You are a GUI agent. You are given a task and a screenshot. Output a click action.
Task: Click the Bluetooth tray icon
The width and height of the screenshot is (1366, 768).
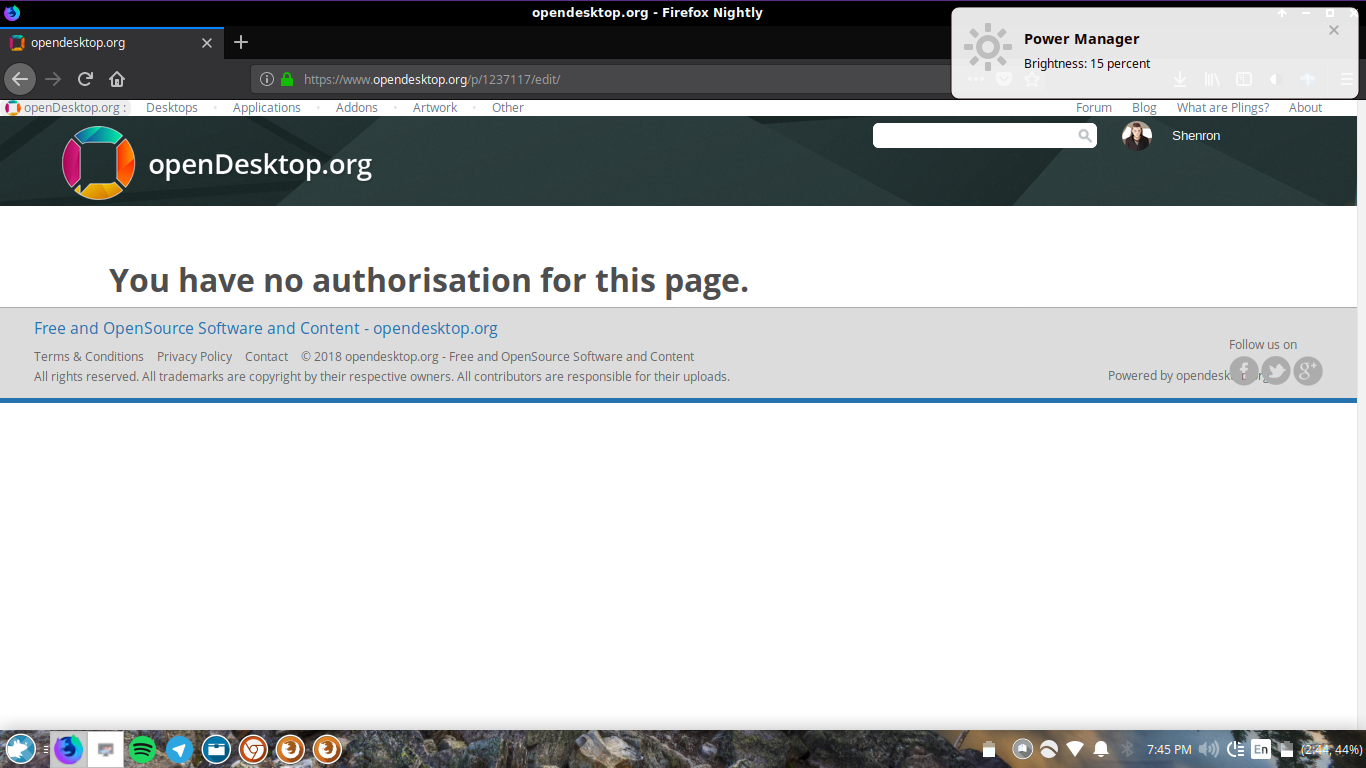(1127, 749)
